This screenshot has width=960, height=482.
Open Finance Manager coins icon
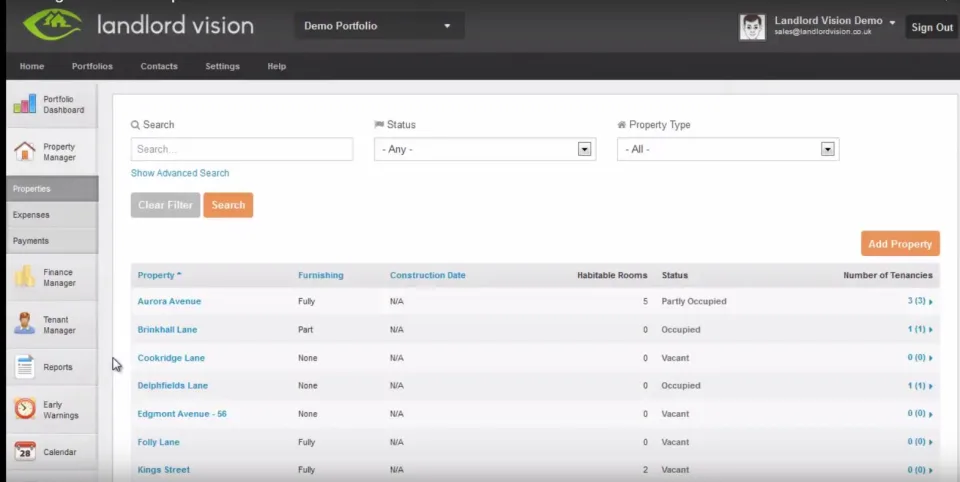pyautogui.click(x=25, y=277)
